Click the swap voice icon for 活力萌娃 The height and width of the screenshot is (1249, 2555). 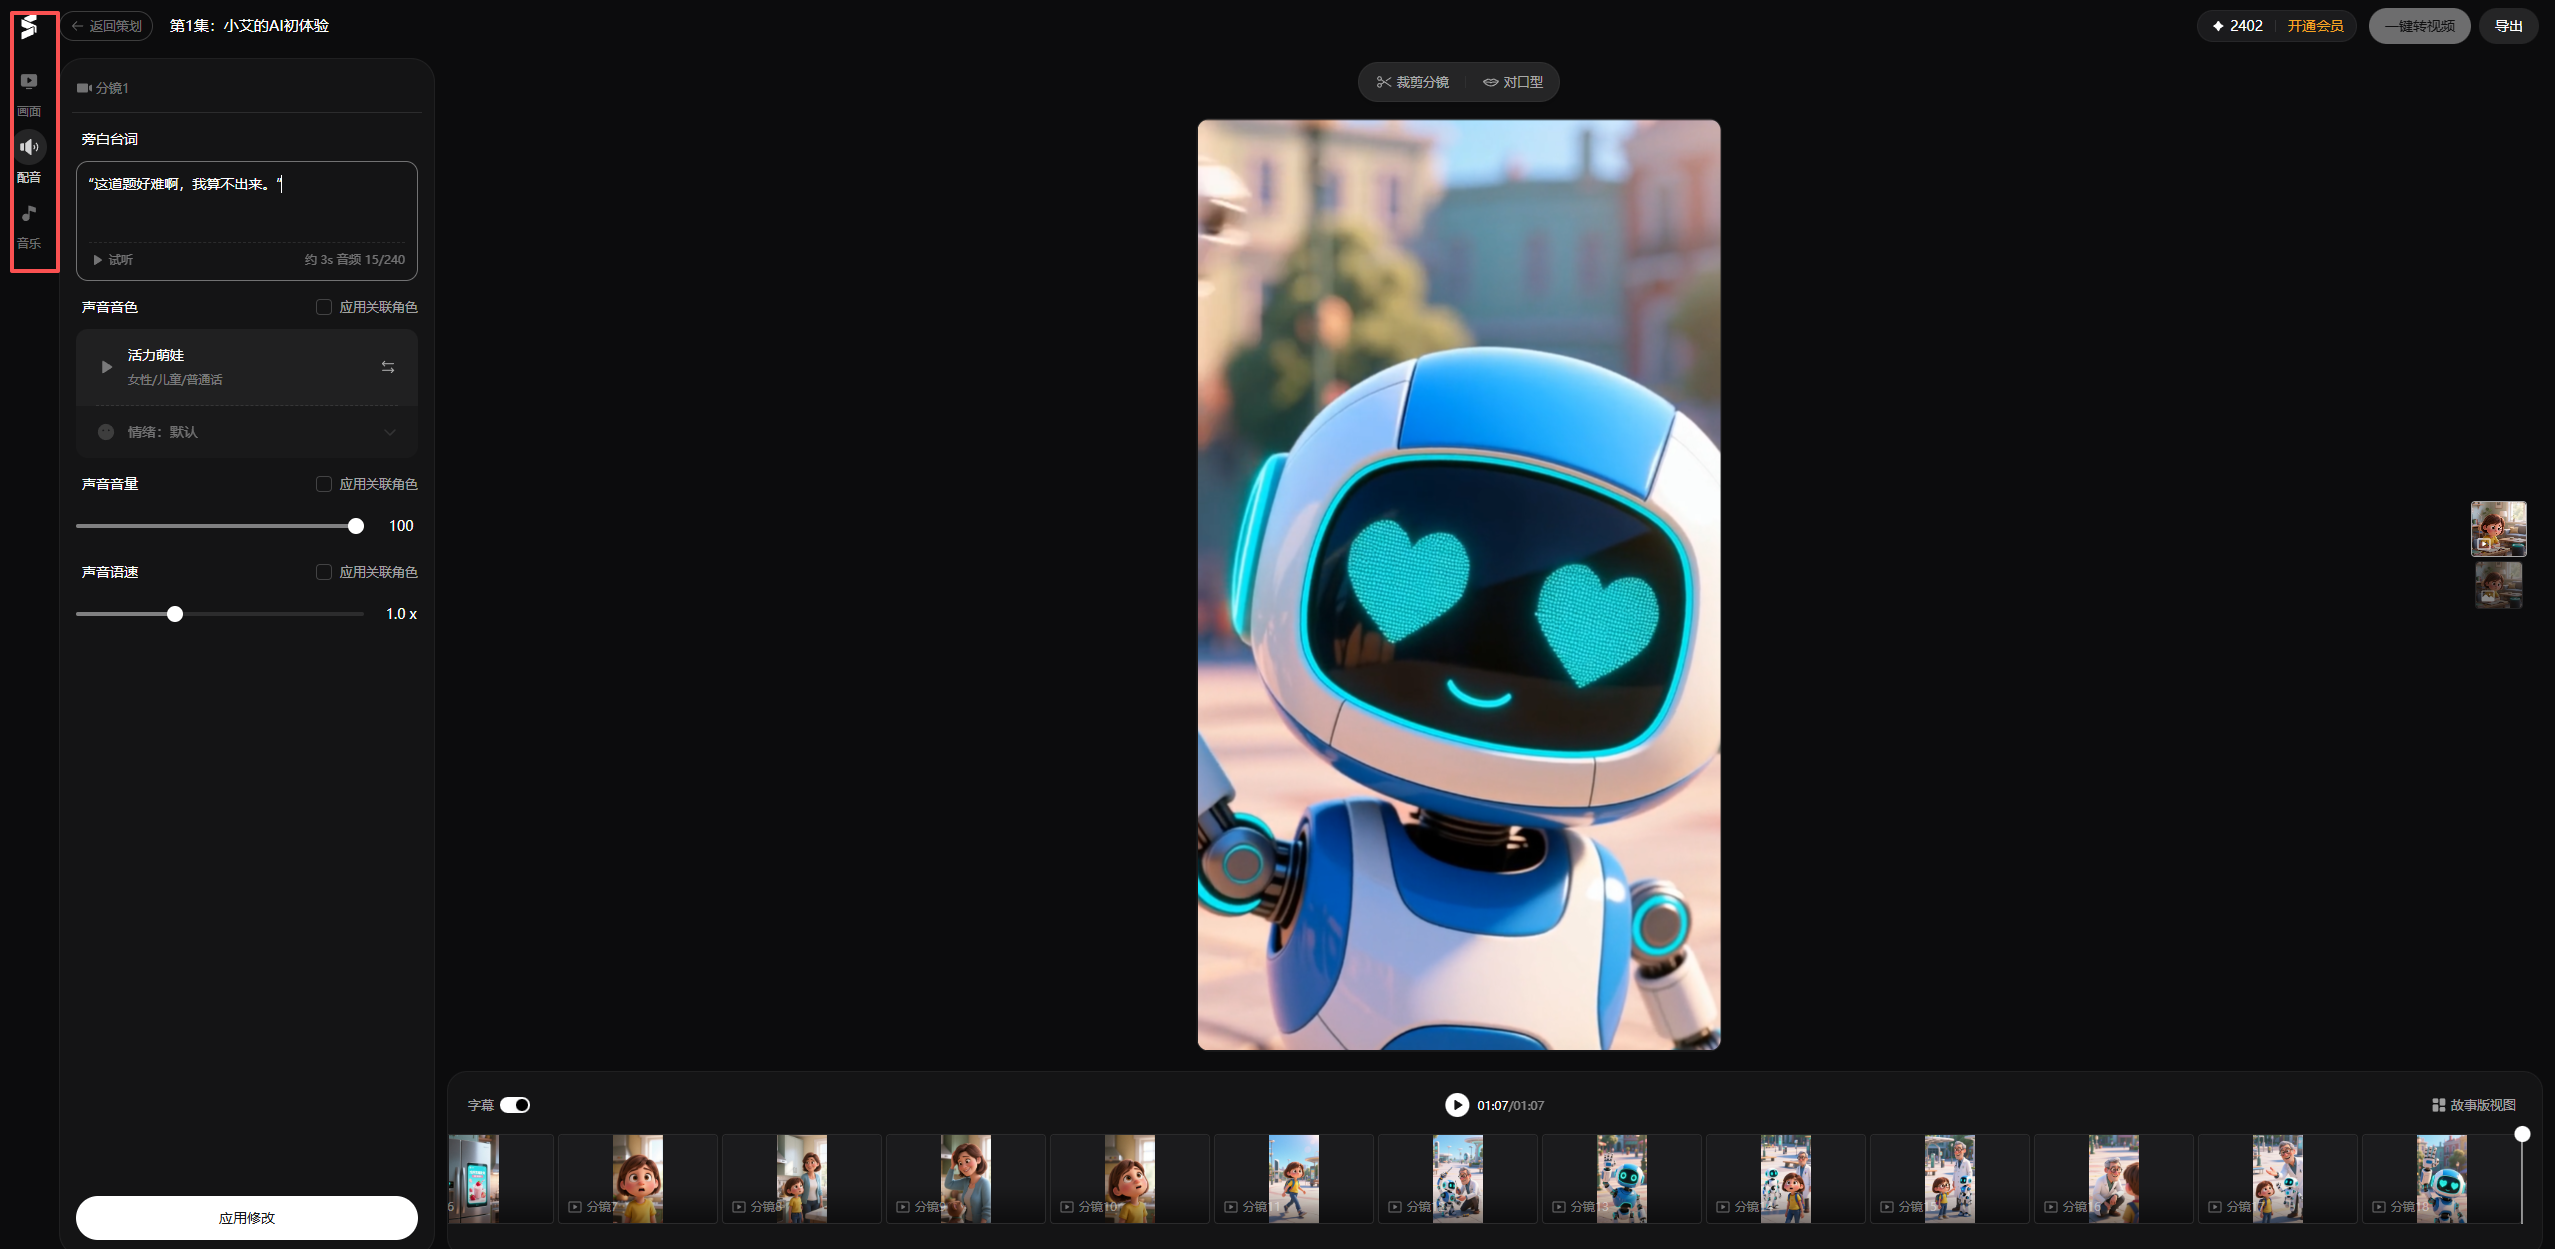pos(388,367)
